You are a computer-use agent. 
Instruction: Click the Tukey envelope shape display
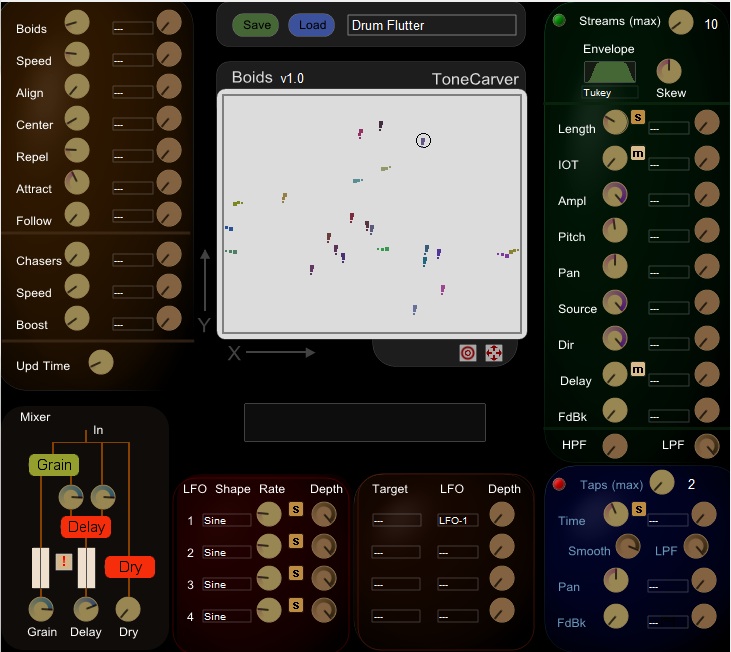pos(610,72)
